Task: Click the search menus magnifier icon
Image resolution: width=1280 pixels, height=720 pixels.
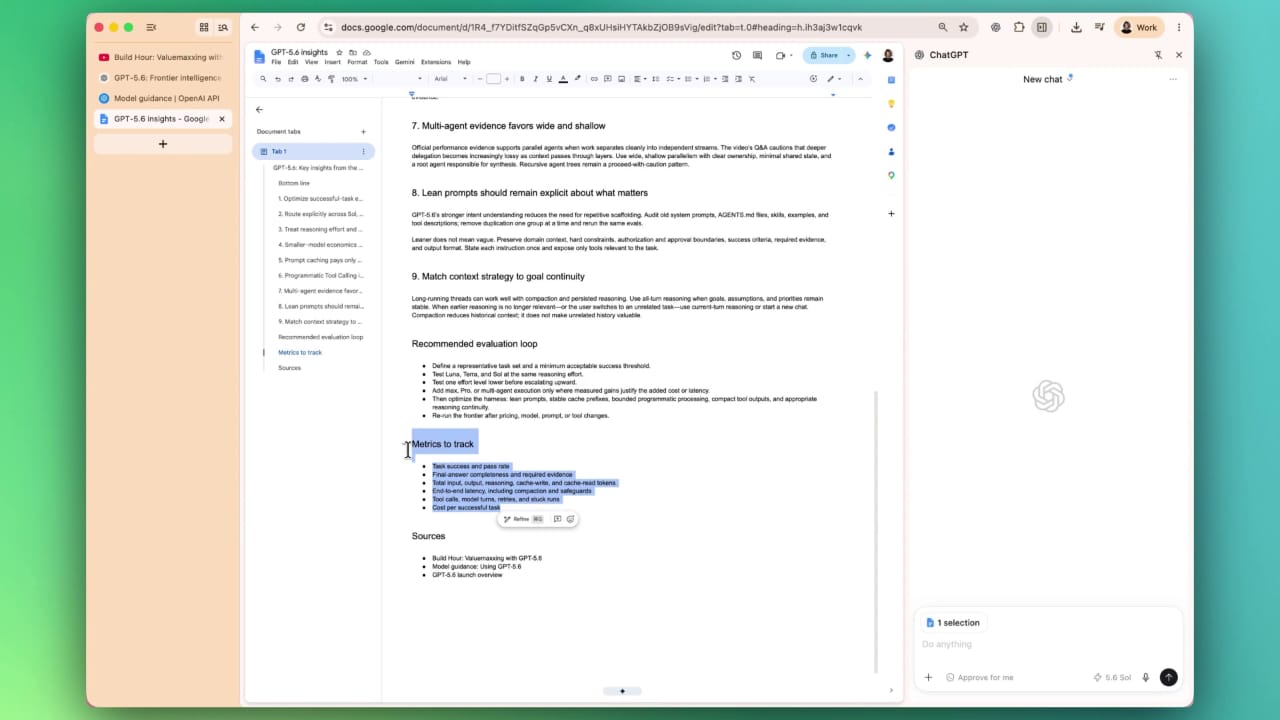Action: 263,79
